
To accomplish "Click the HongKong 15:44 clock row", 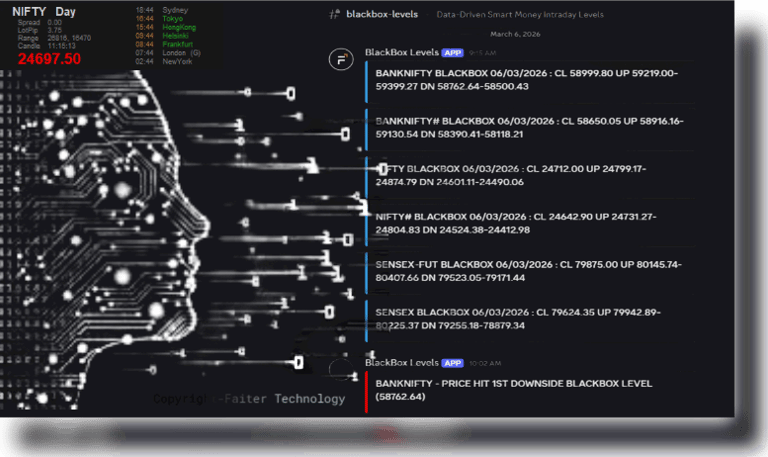I will 166,27.
